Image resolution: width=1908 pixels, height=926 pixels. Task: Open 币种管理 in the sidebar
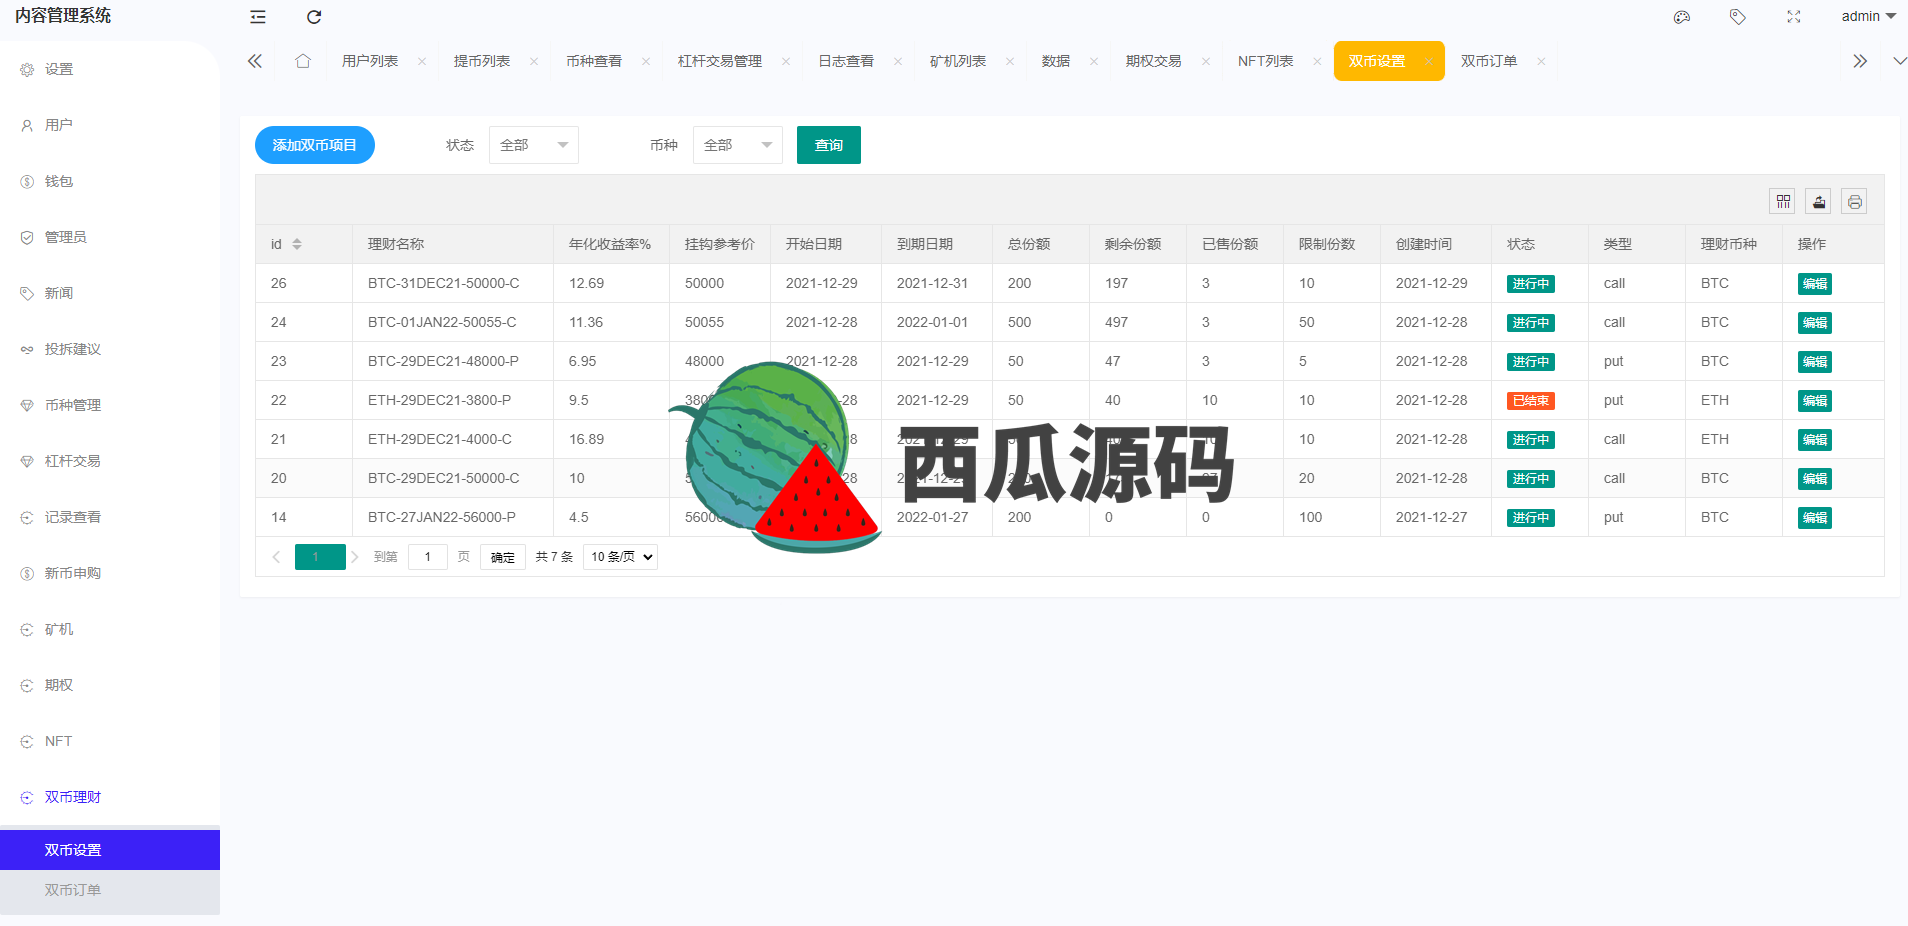73,405
